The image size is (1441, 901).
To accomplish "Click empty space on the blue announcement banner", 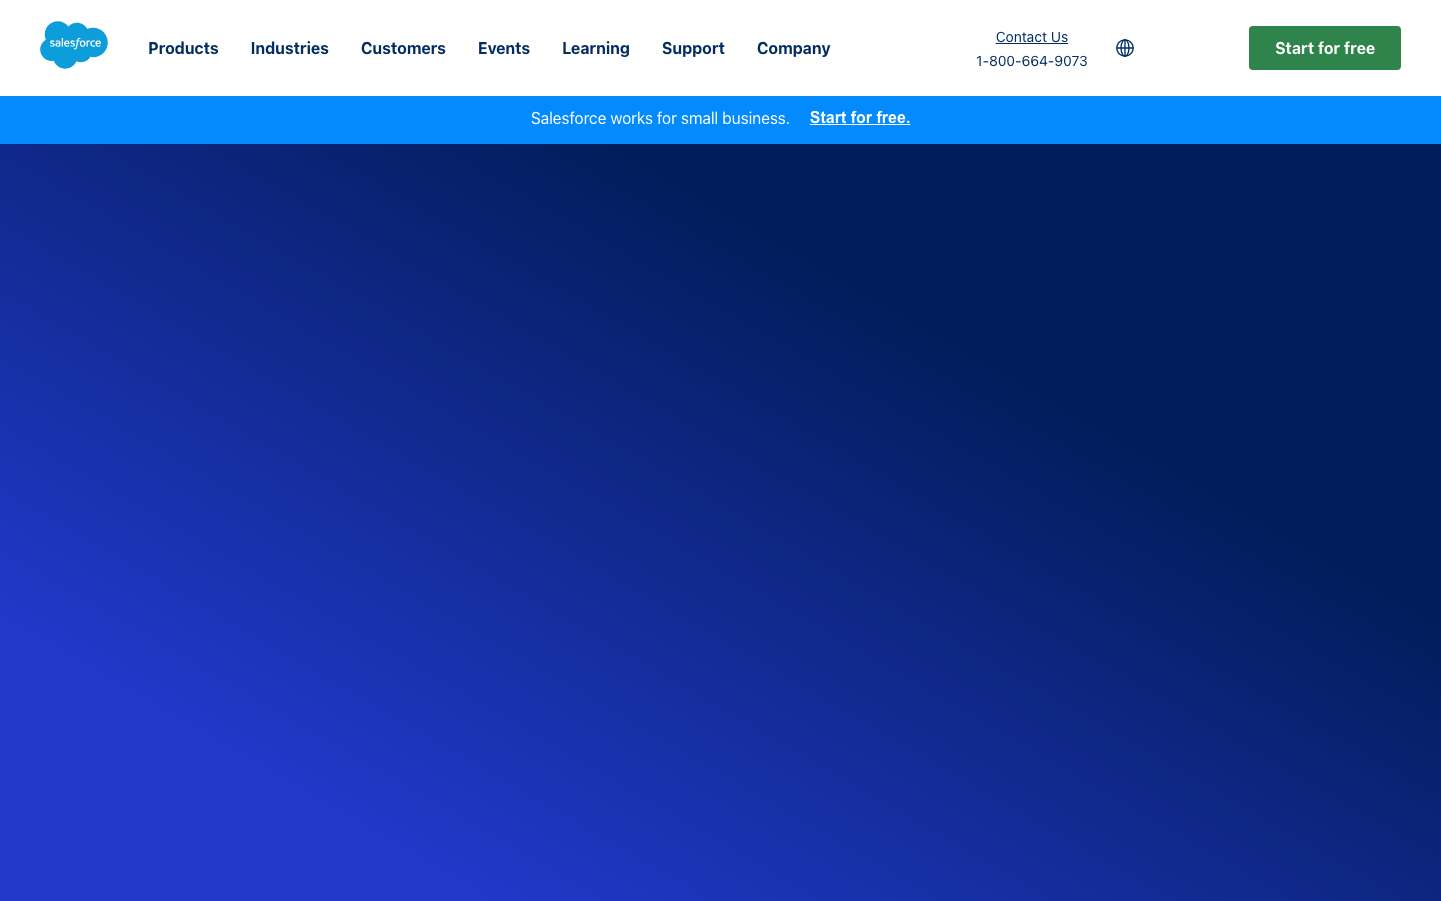I will pos(250,120).
